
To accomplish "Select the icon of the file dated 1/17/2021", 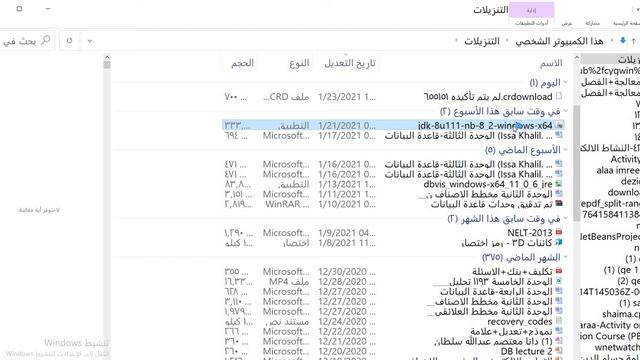I will point(559,135).
